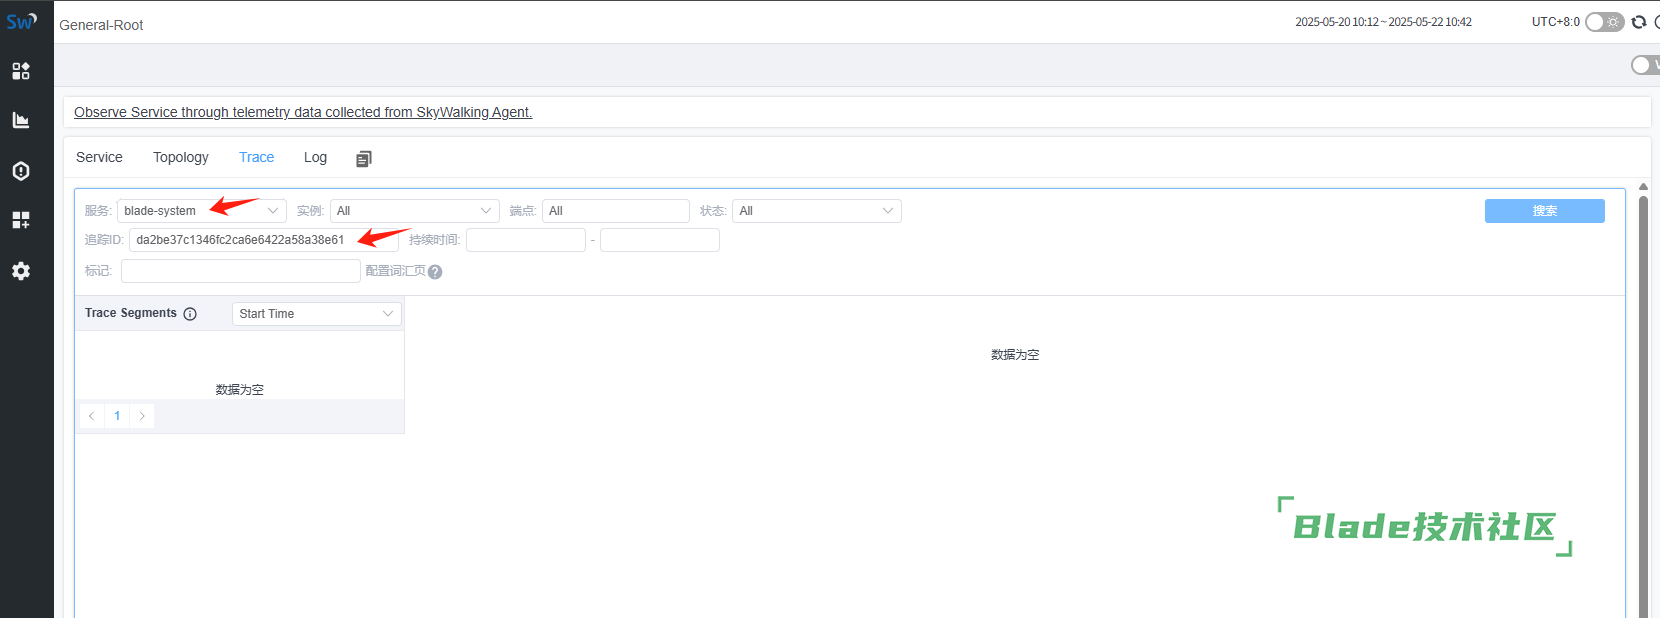Screen dimensions: 1660x618
Task: Open the add-widget grid sidebar icon
Action: coord(21,220)
